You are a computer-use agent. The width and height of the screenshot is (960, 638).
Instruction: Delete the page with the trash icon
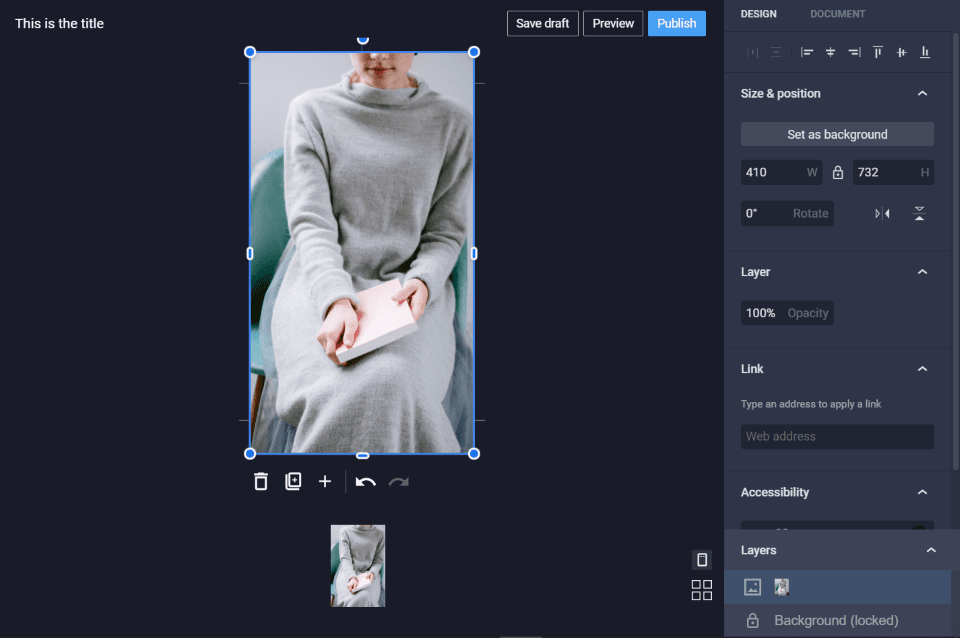click(x=261, y=482)
